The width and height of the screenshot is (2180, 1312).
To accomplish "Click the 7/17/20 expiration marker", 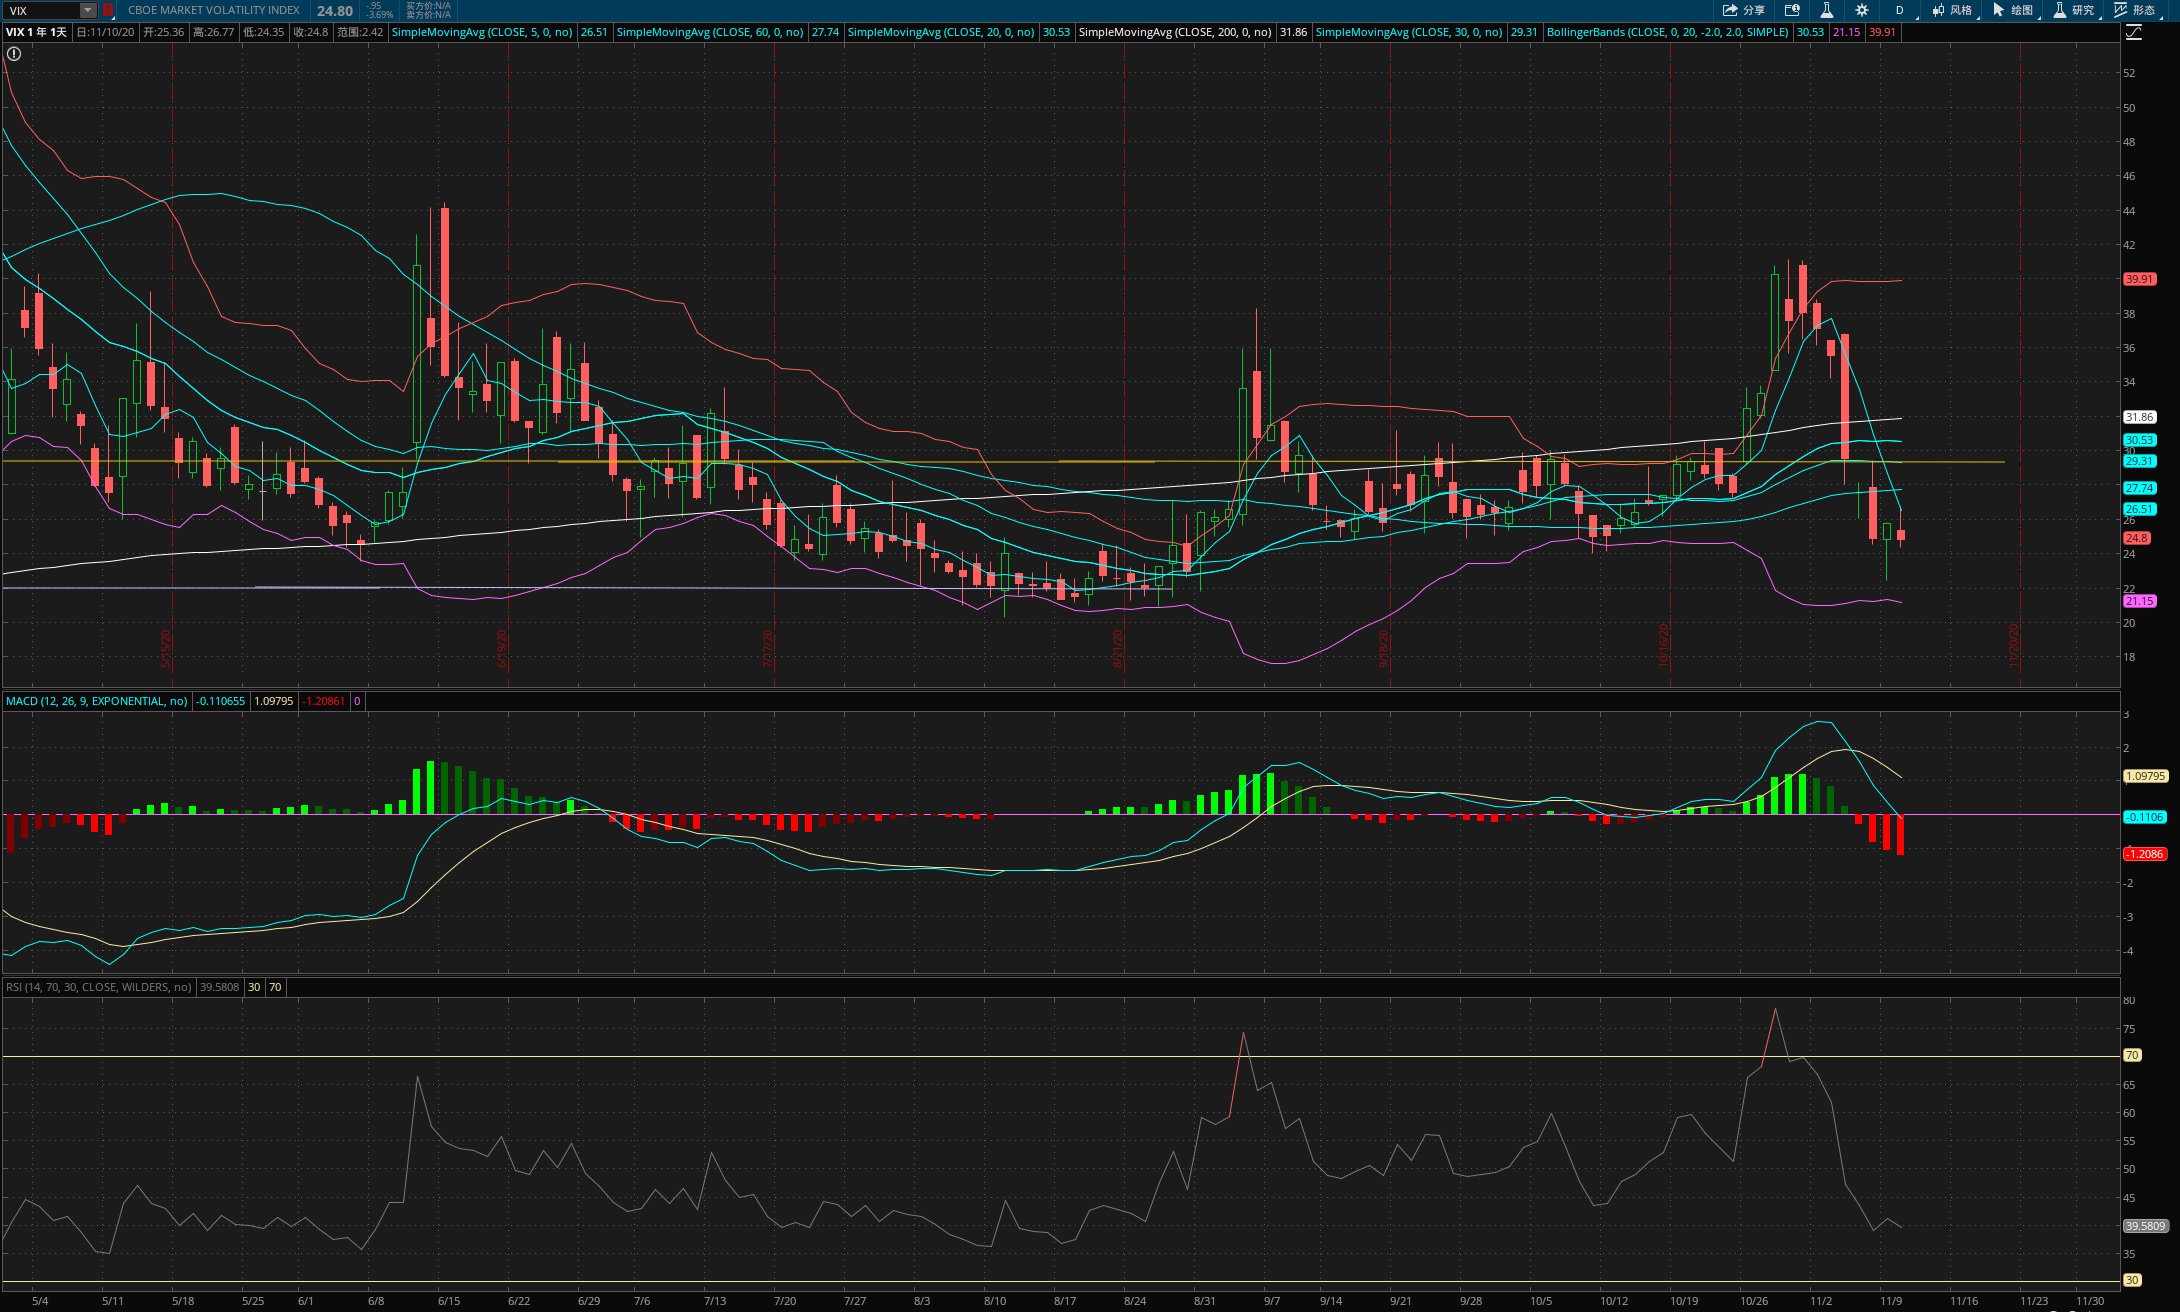I will 768,647.
